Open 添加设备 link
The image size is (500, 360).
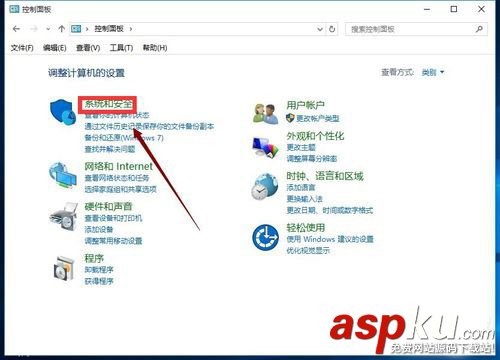[x=99, y=229]
